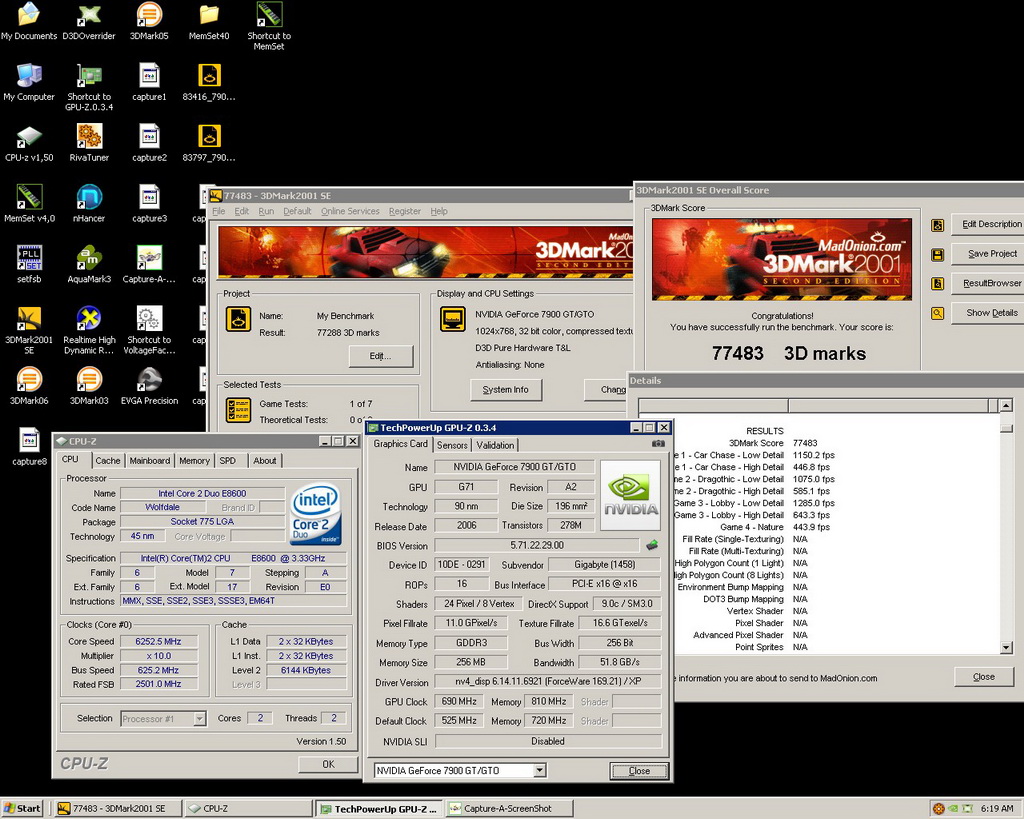The image size is (1024, 819).
Task: Switch to Capture-A-ScreenShot taskbar button
Action: pos(509,809)
